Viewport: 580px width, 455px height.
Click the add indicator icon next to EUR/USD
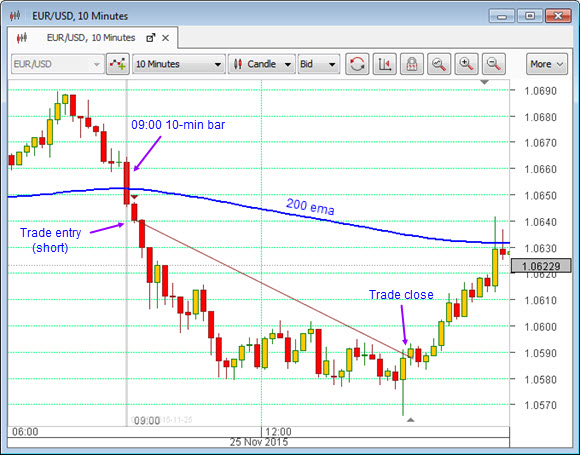(118, 64)
